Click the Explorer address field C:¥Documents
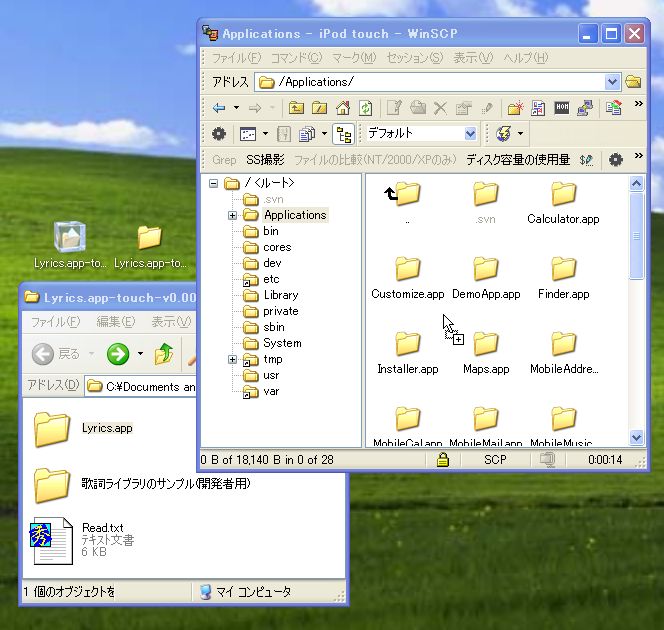The height and width of the screenshot is (630, 664). (x=140, y=387)
